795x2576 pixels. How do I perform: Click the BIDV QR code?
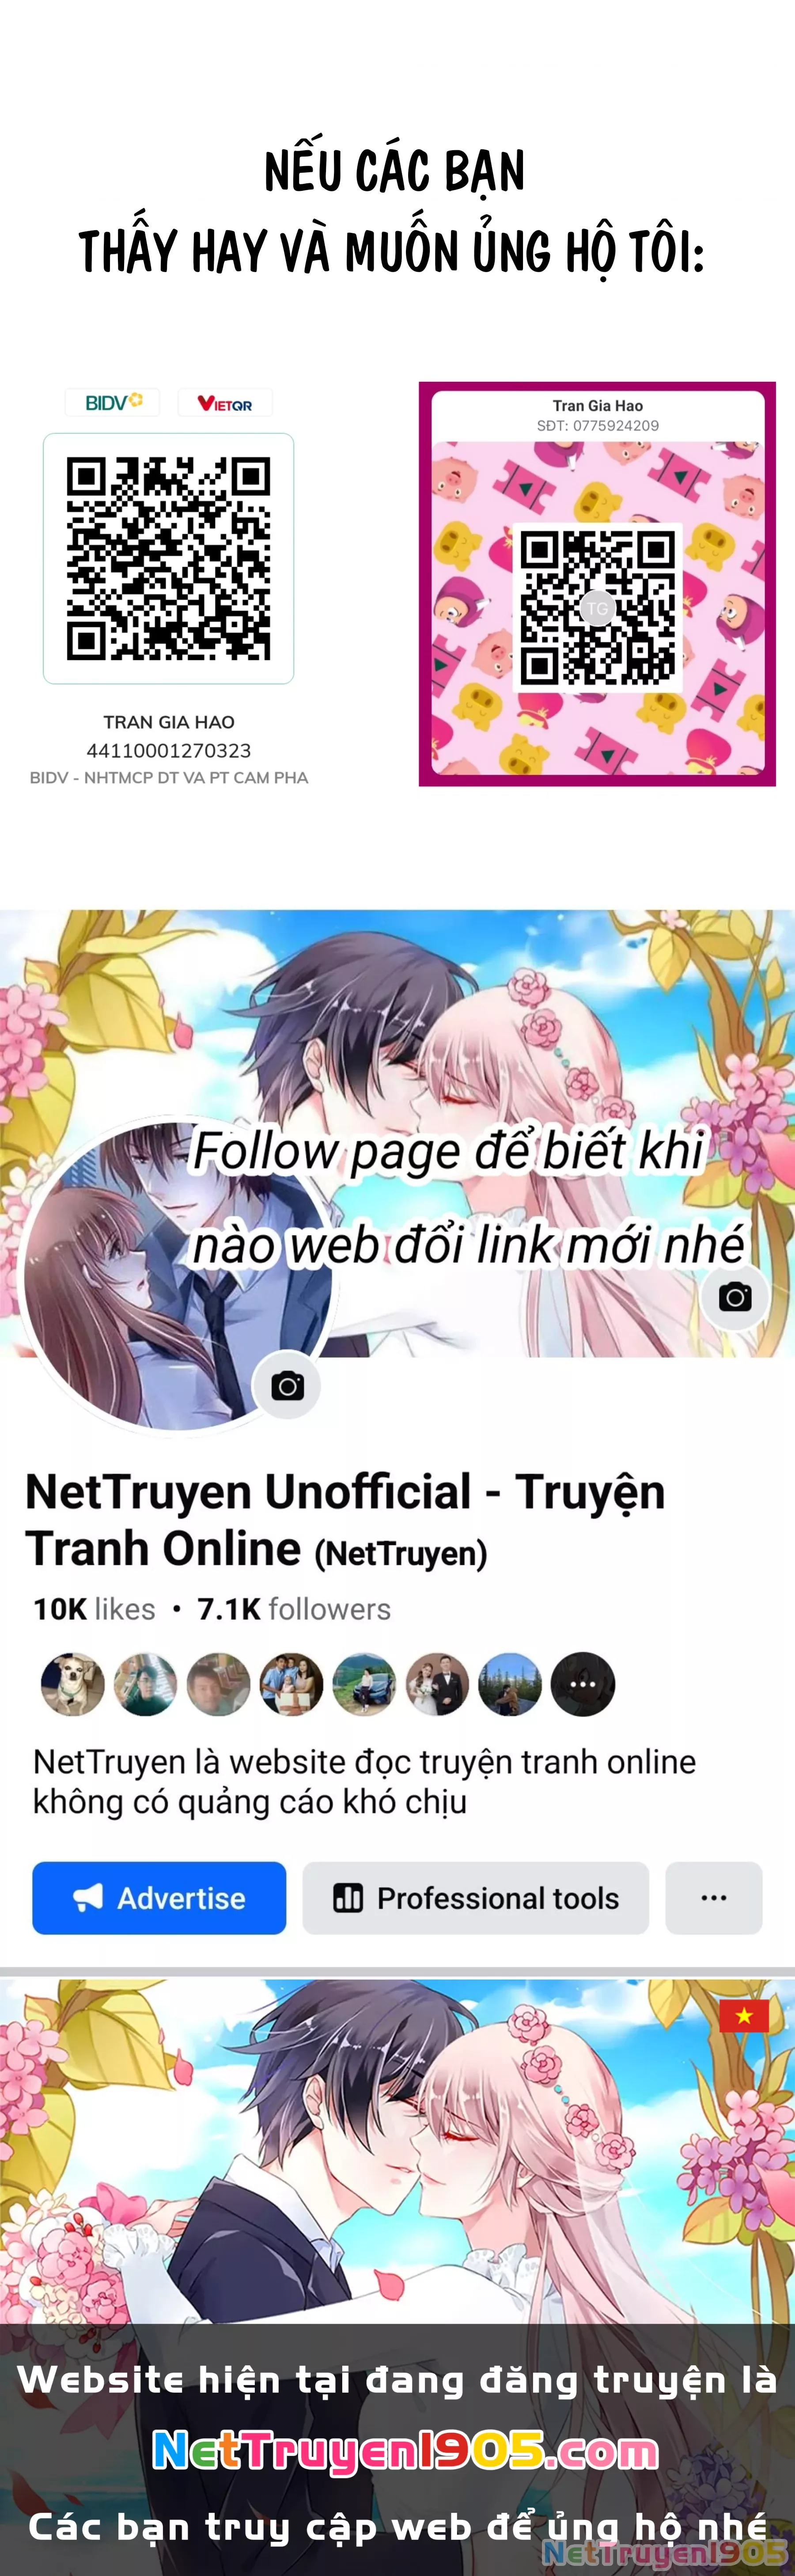[168, 558]
